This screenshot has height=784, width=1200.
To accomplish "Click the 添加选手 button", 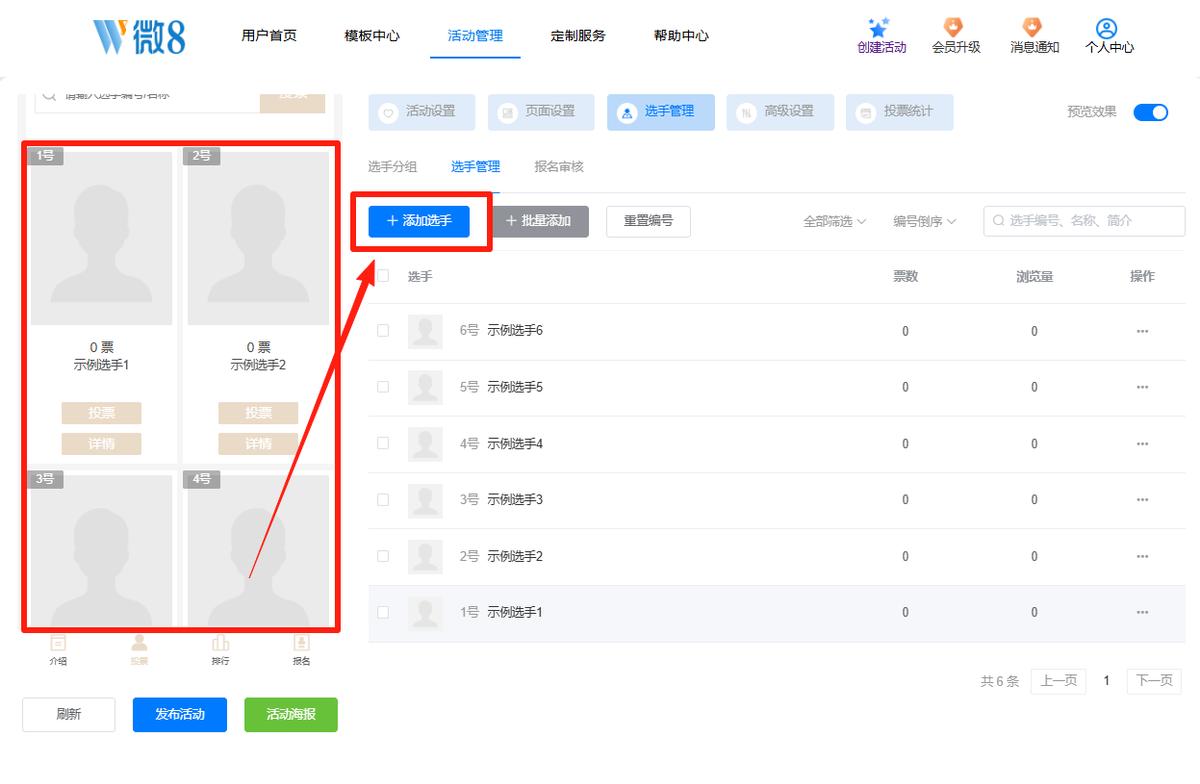I will coord(419,221).
